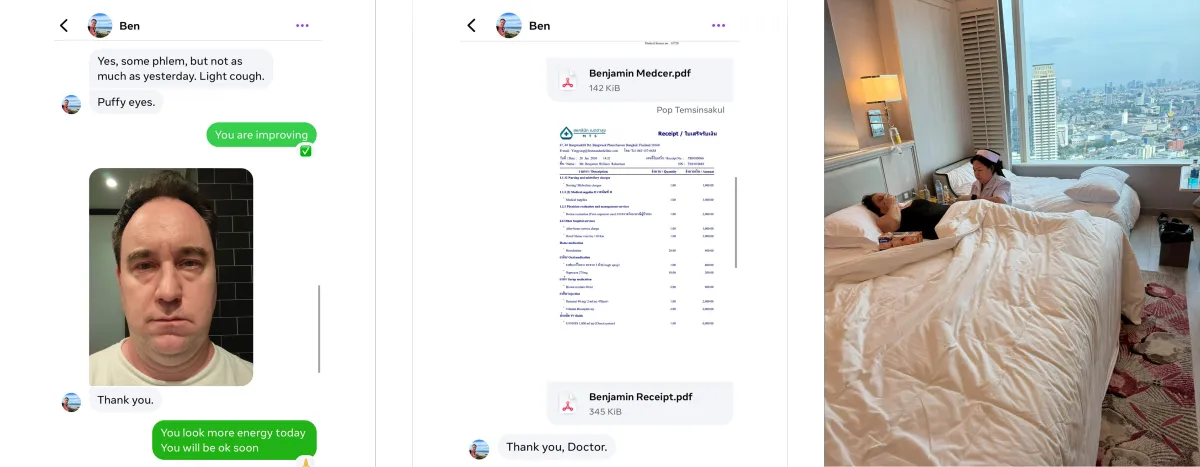Open the hotel room photo
The image size is (1200, 467).
pyautogui.click(x=1012, y=233)
